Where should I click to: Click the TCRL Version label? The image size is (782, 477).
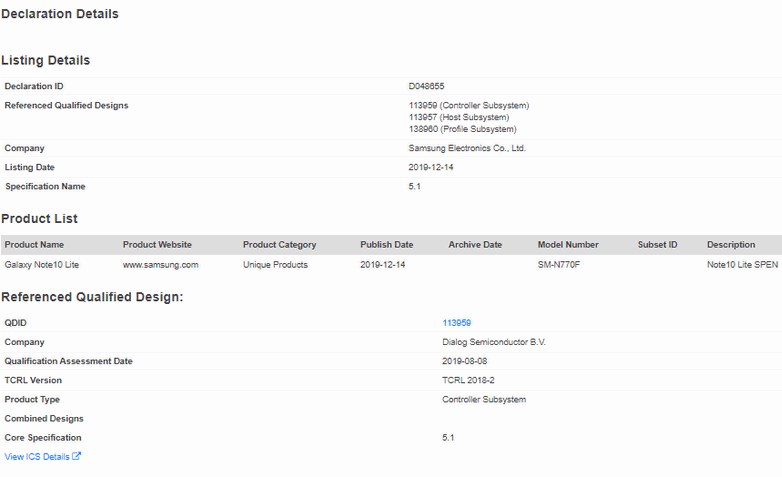(33, 380)
